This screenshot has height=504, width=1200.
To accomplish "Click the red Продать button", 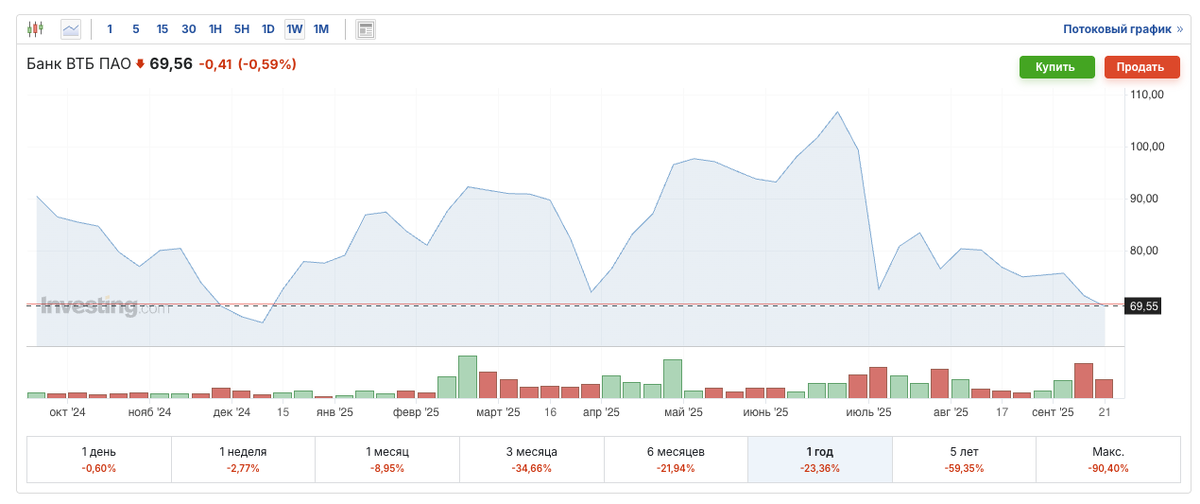I will coord(1141,67).
